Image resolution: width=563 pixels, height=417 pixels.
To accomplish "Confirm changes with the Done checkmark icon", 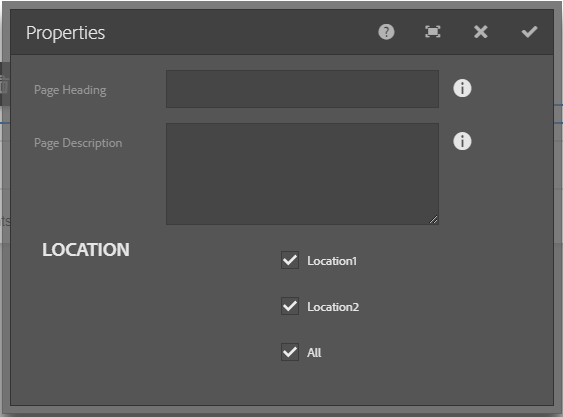I will pos(529,32).
